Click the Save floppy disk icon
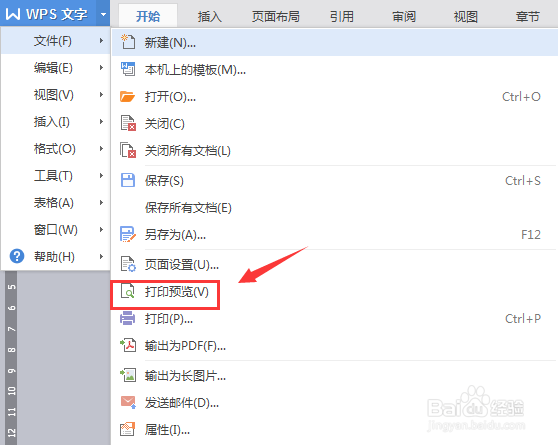Viewport: 558px width, 445px height. tap(128, 180)
